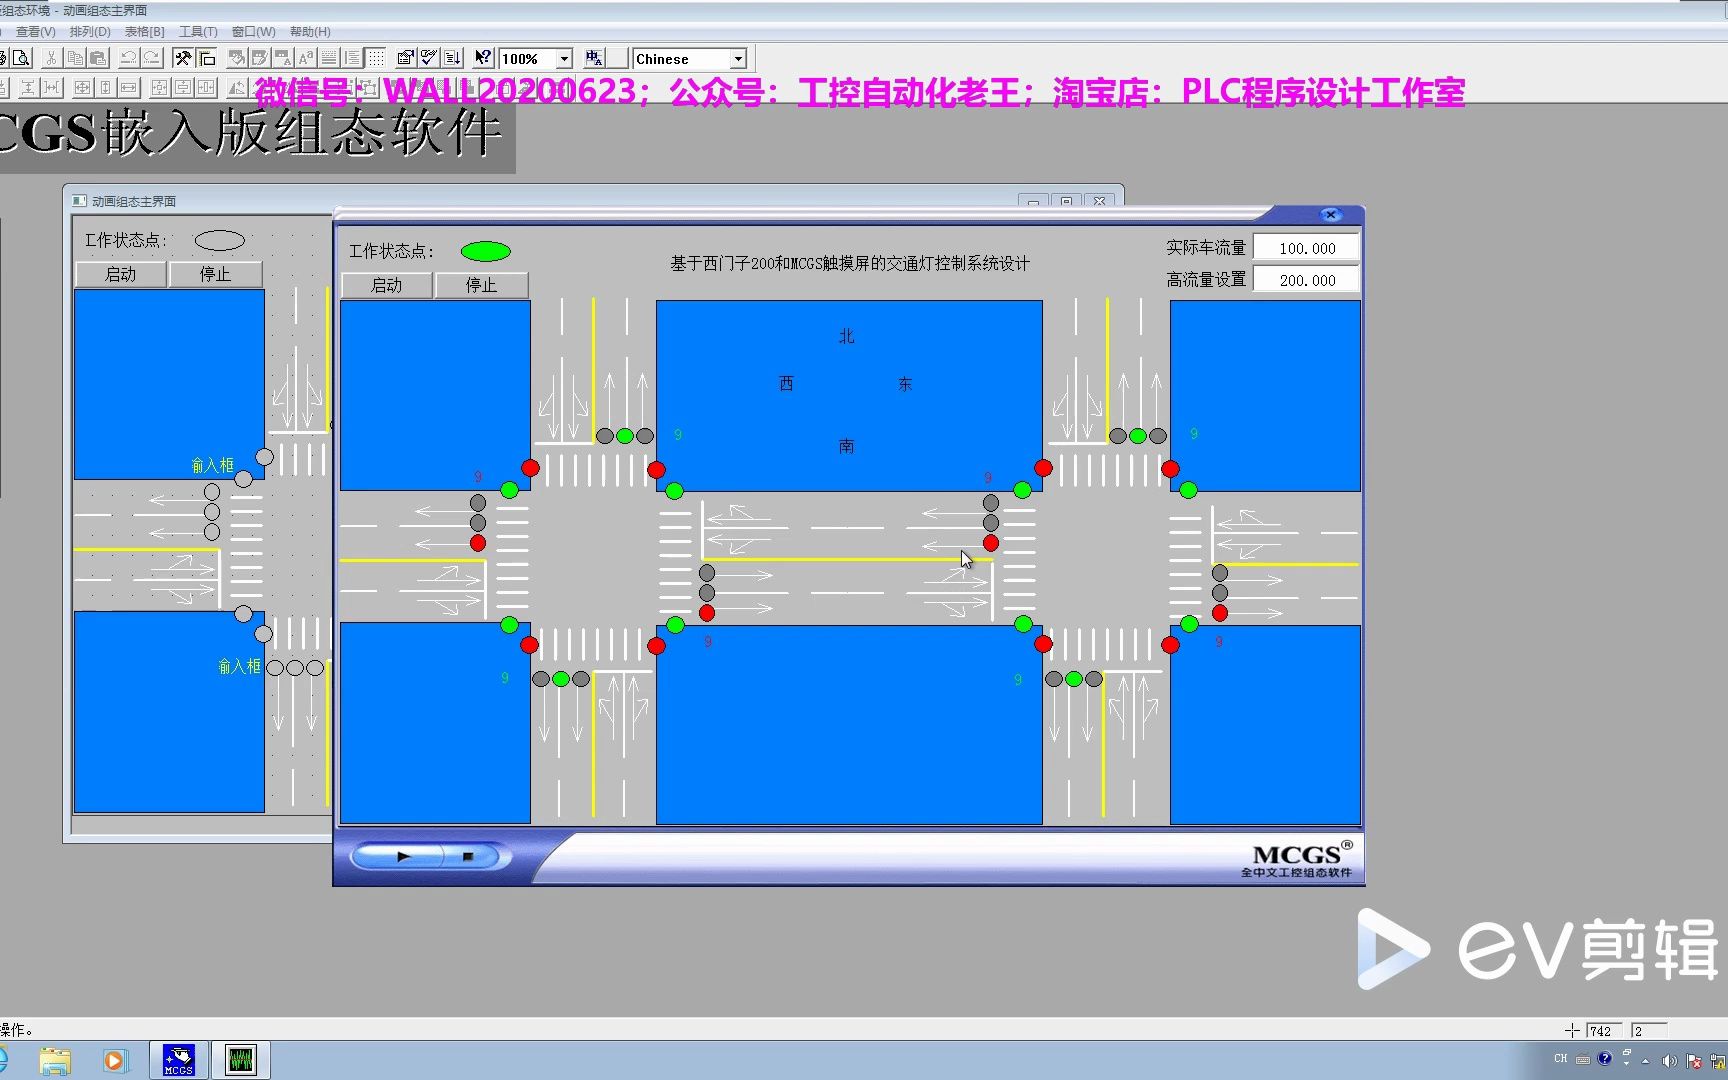Click 停止 button in background design window

click(215, 274)
